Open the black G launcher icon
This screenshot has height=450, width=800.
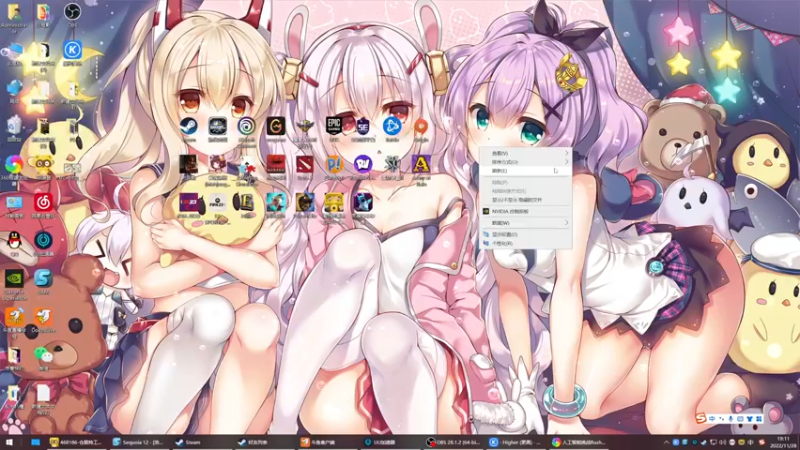[276, 128]
